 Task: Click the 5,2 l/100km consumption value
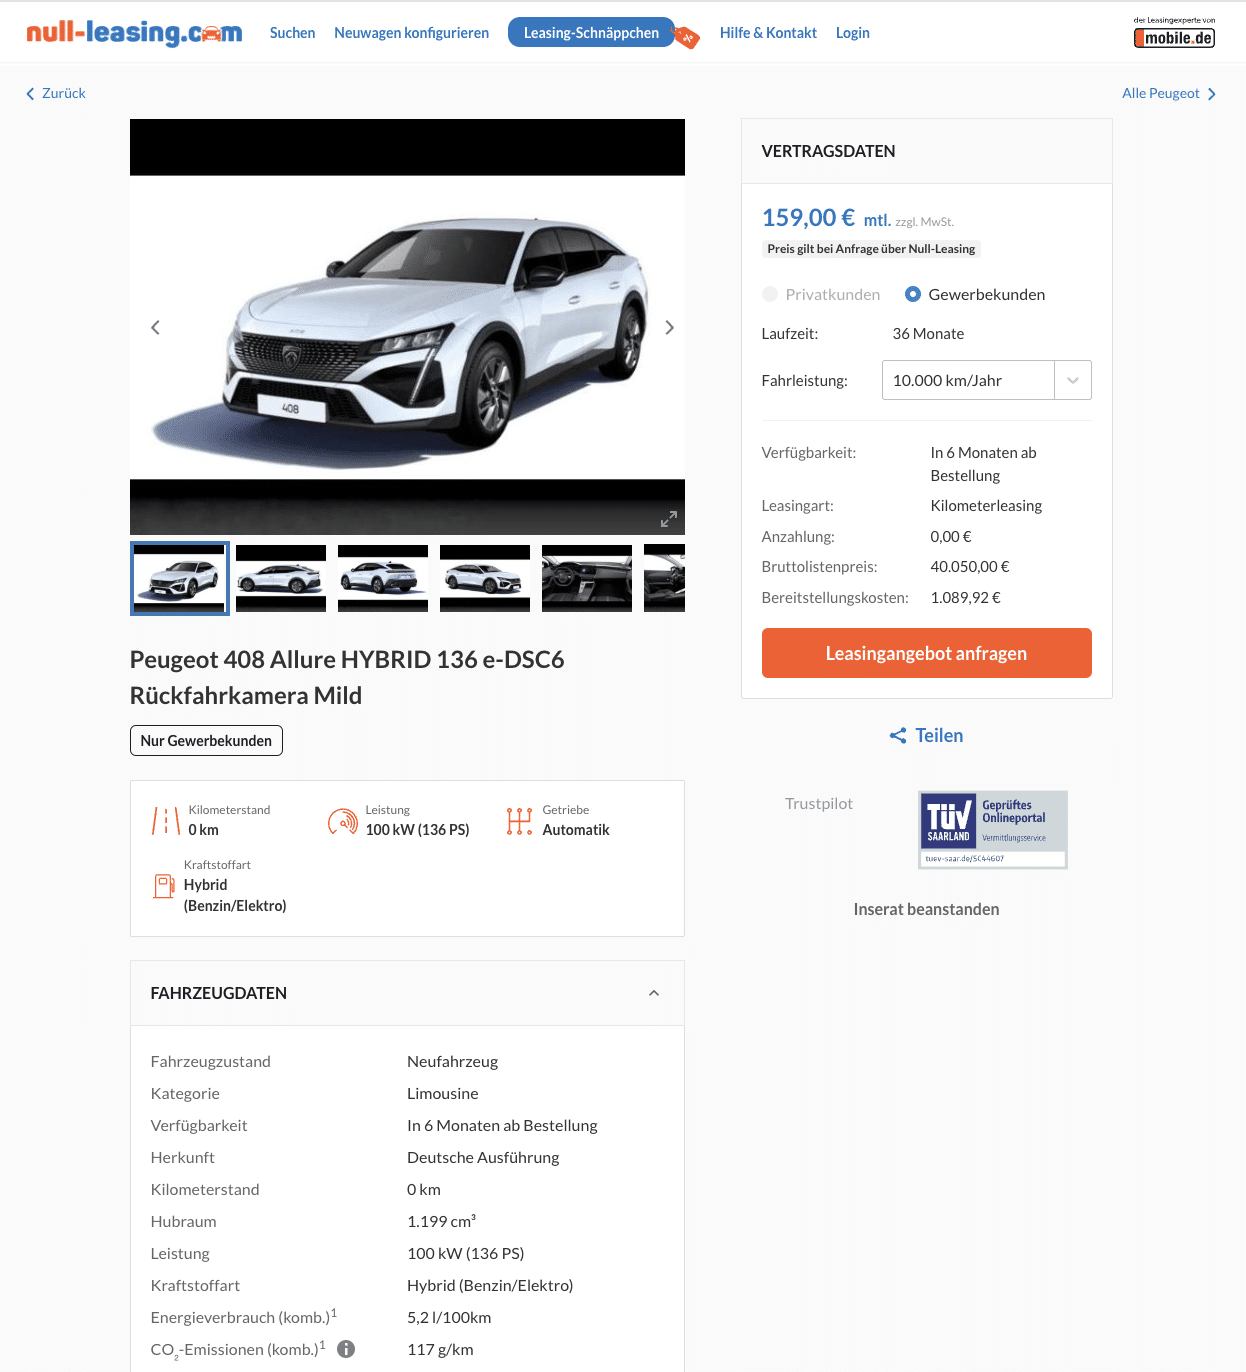click(449, 1317)
